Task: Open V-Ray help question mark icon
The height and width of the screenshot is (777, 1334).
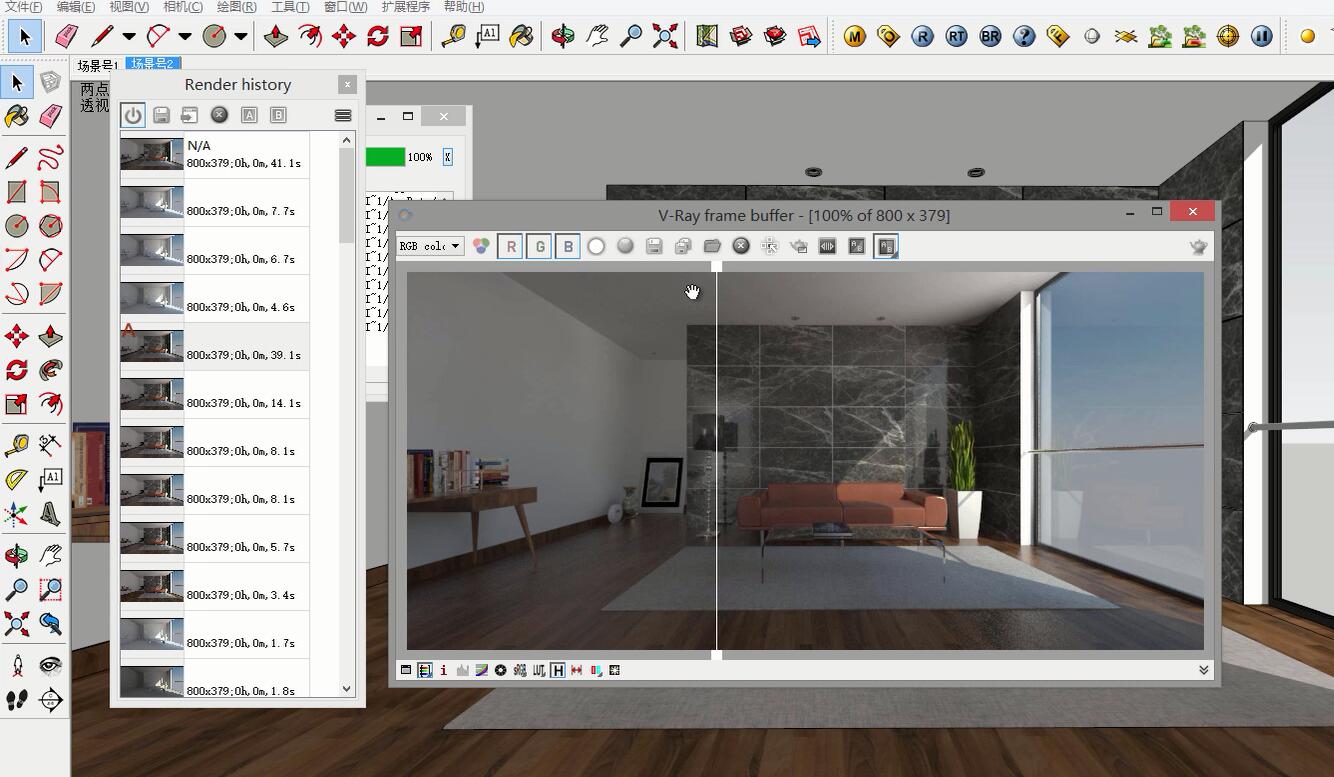Action: (x=1024, y=37)
